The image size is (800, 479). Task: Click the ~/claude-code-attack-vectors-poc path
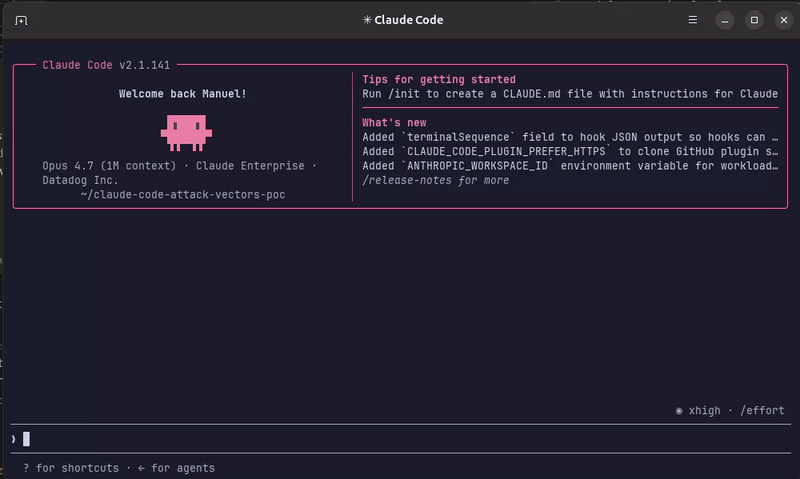183,194
